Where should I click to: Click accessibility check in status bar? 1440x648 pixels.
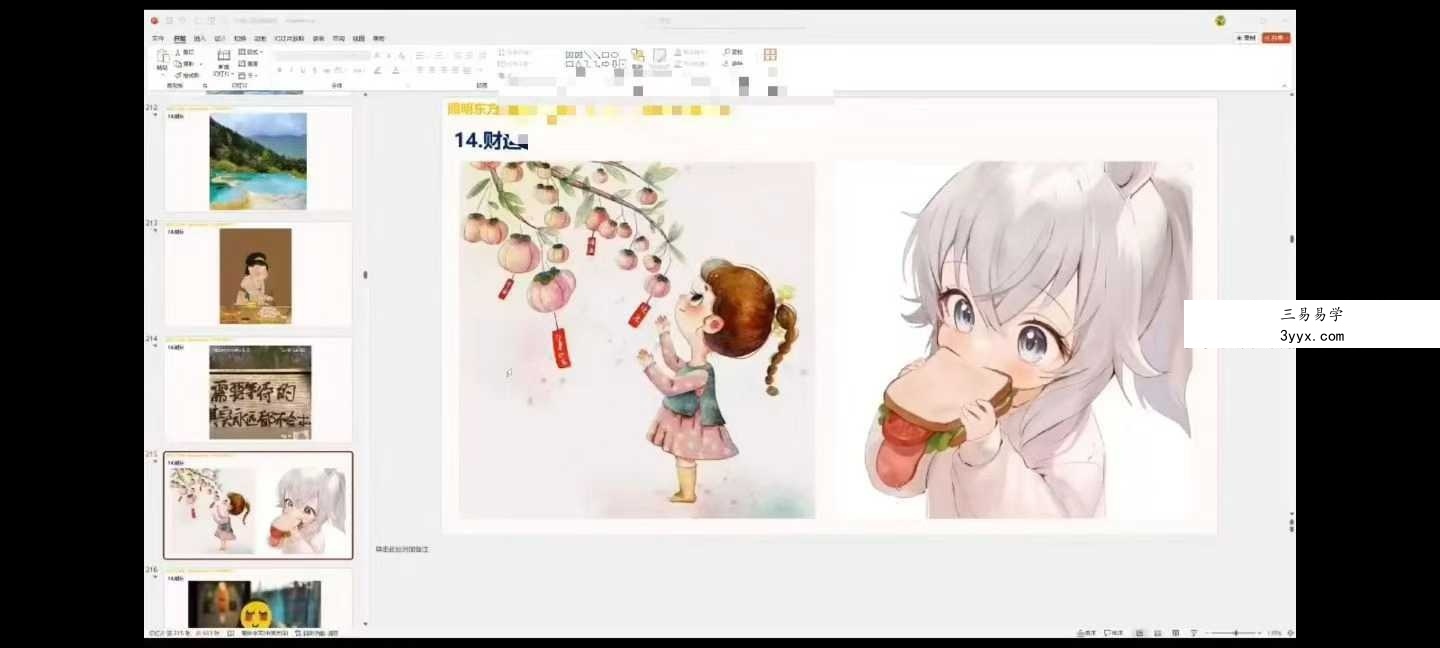[316, 633]
